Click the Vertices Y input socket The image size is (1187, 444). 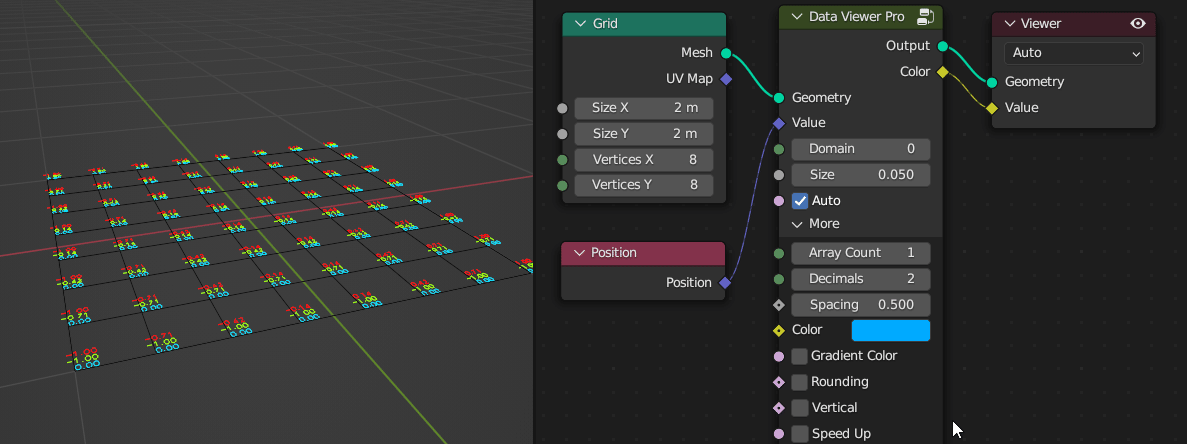(562, 185)
